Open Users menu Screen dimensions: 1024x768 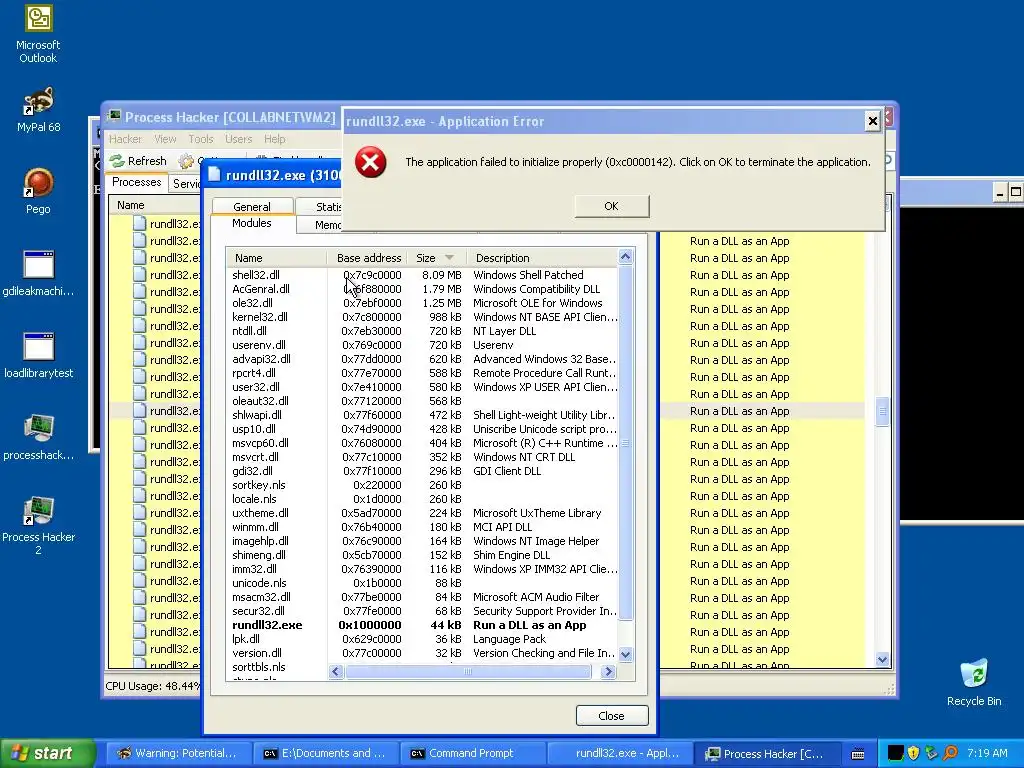pos(238,139)
